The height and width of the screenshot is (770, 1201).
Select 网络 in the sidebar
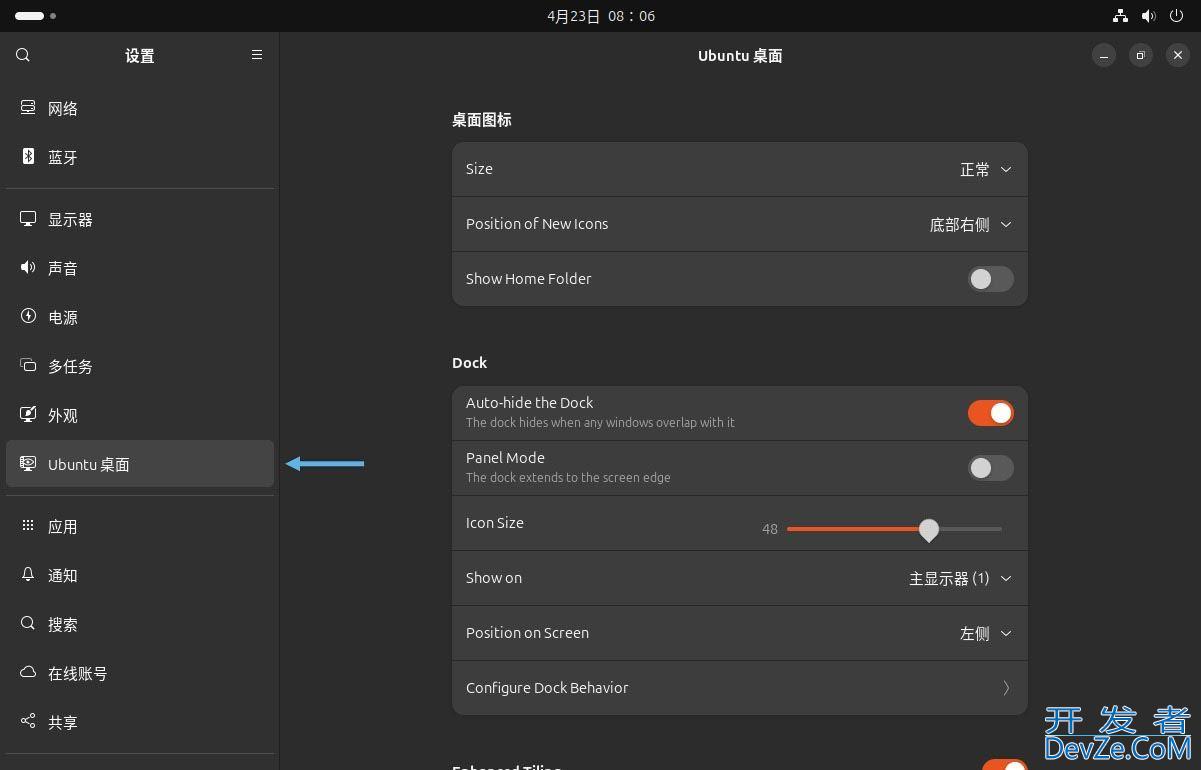140,108
